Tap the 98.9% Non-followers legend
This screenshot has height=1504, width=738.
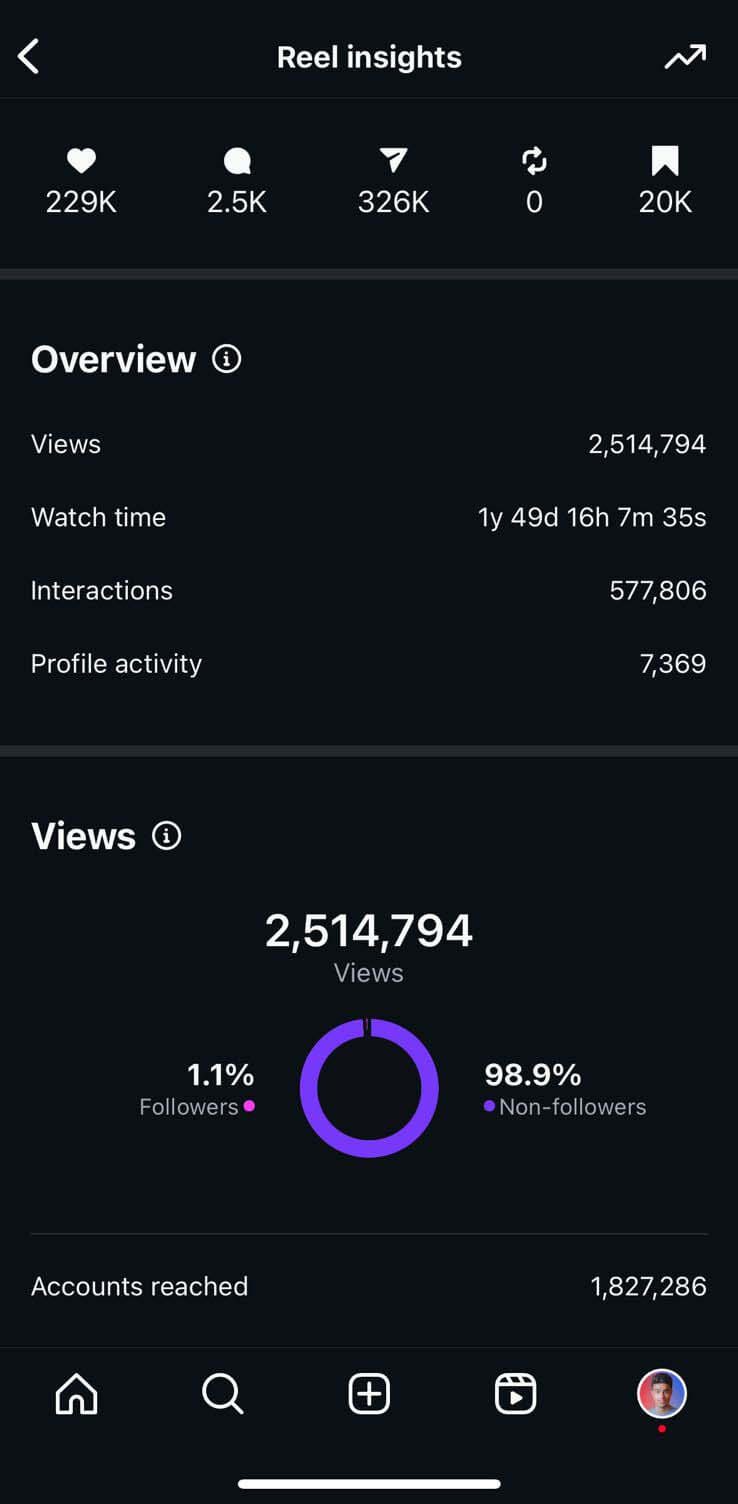[565, 1088]
